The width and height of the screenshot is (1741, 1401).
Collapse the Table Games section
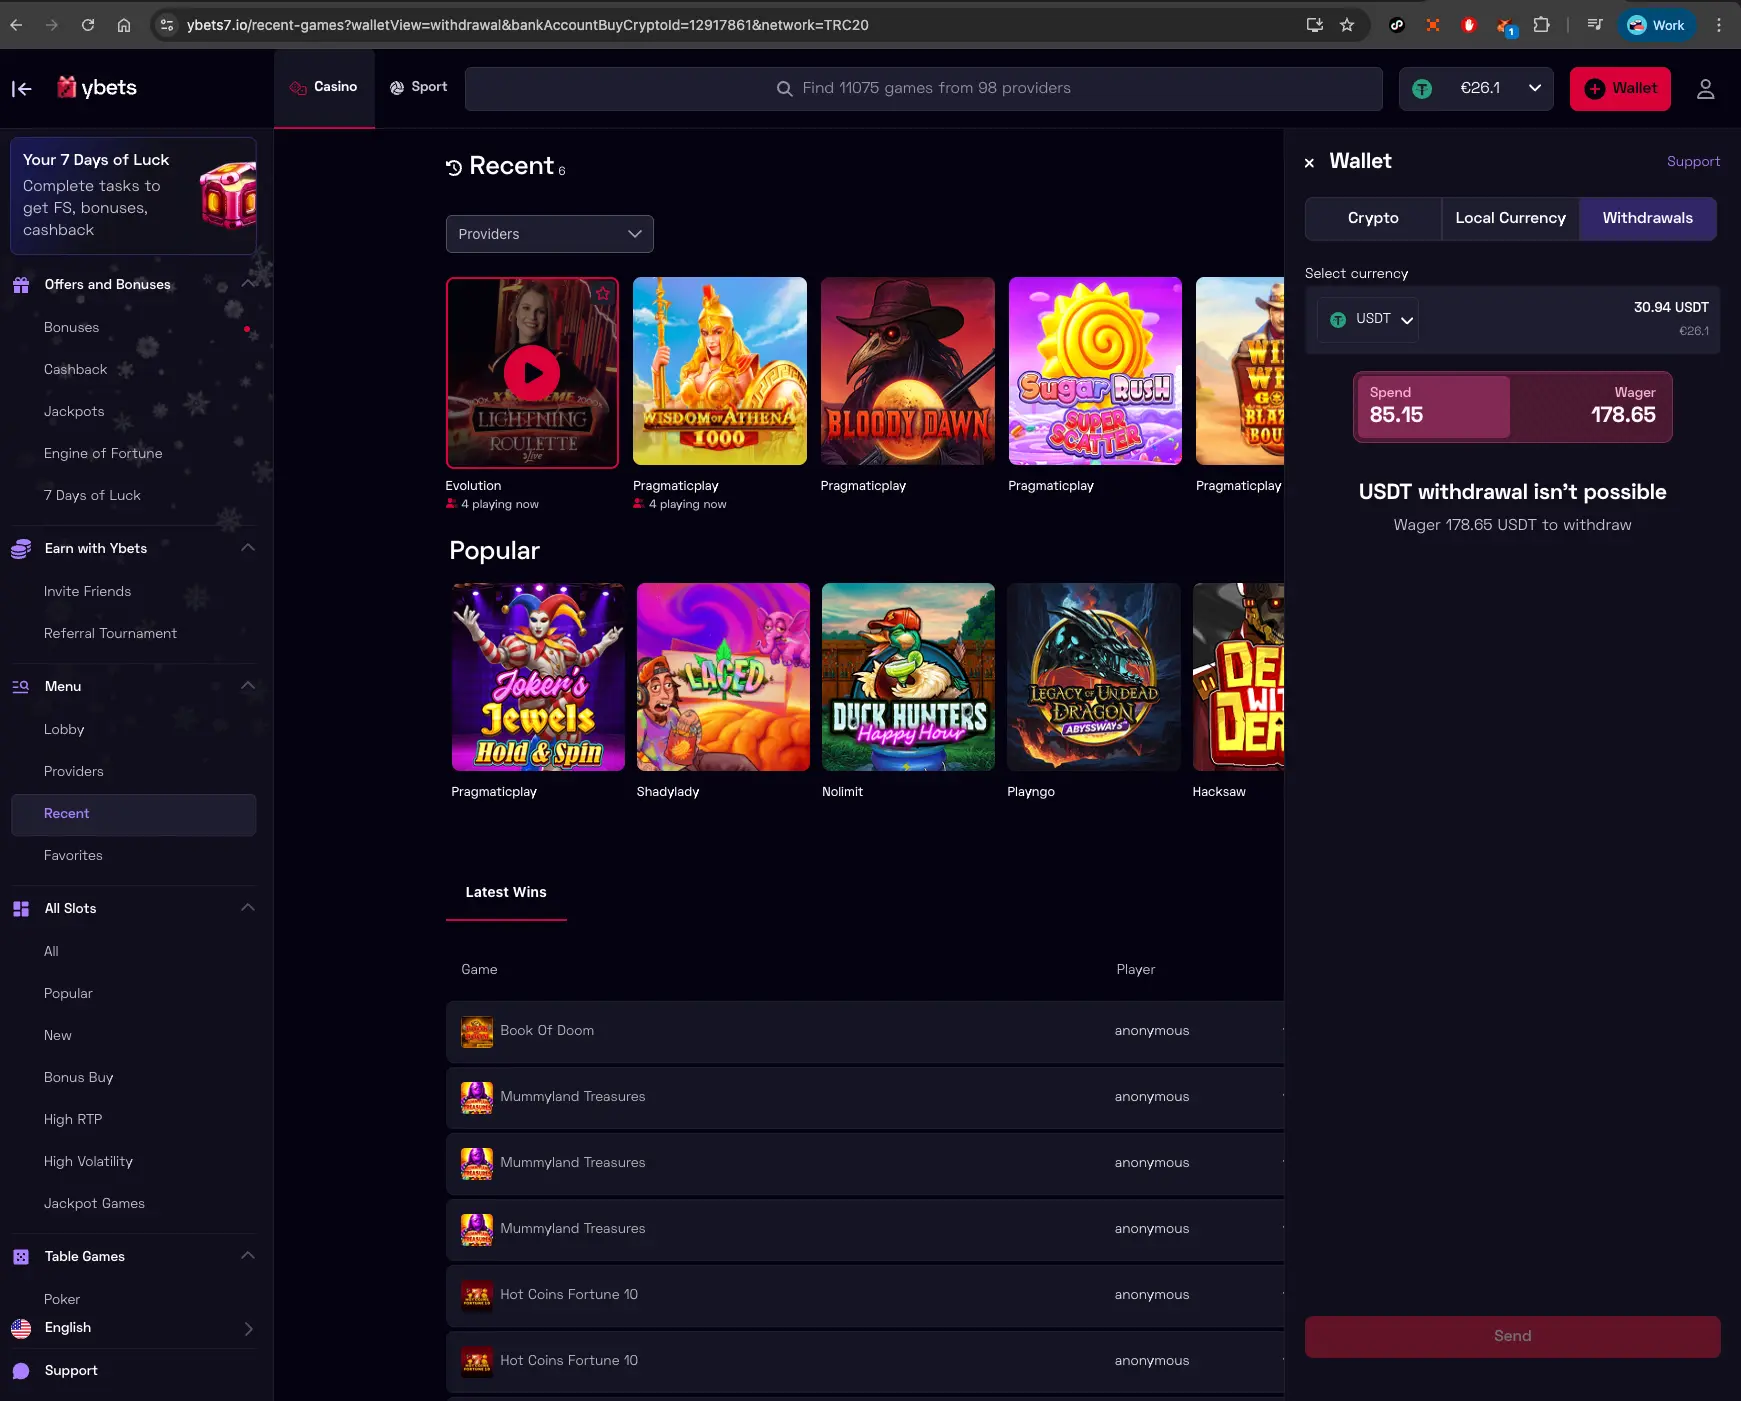[248, 1256]
